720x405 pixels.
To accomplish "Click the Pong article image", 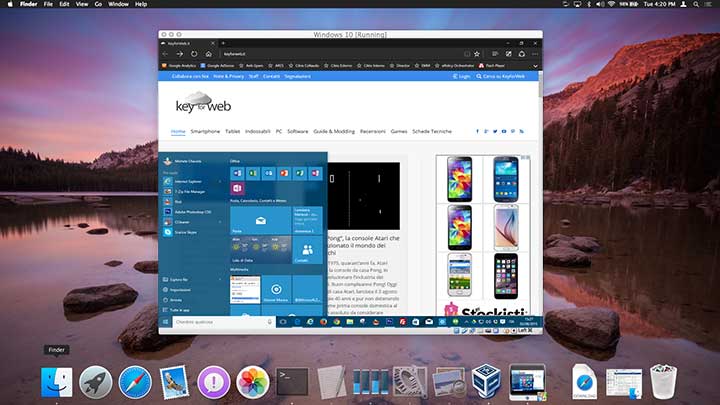I will pos(364,196).
